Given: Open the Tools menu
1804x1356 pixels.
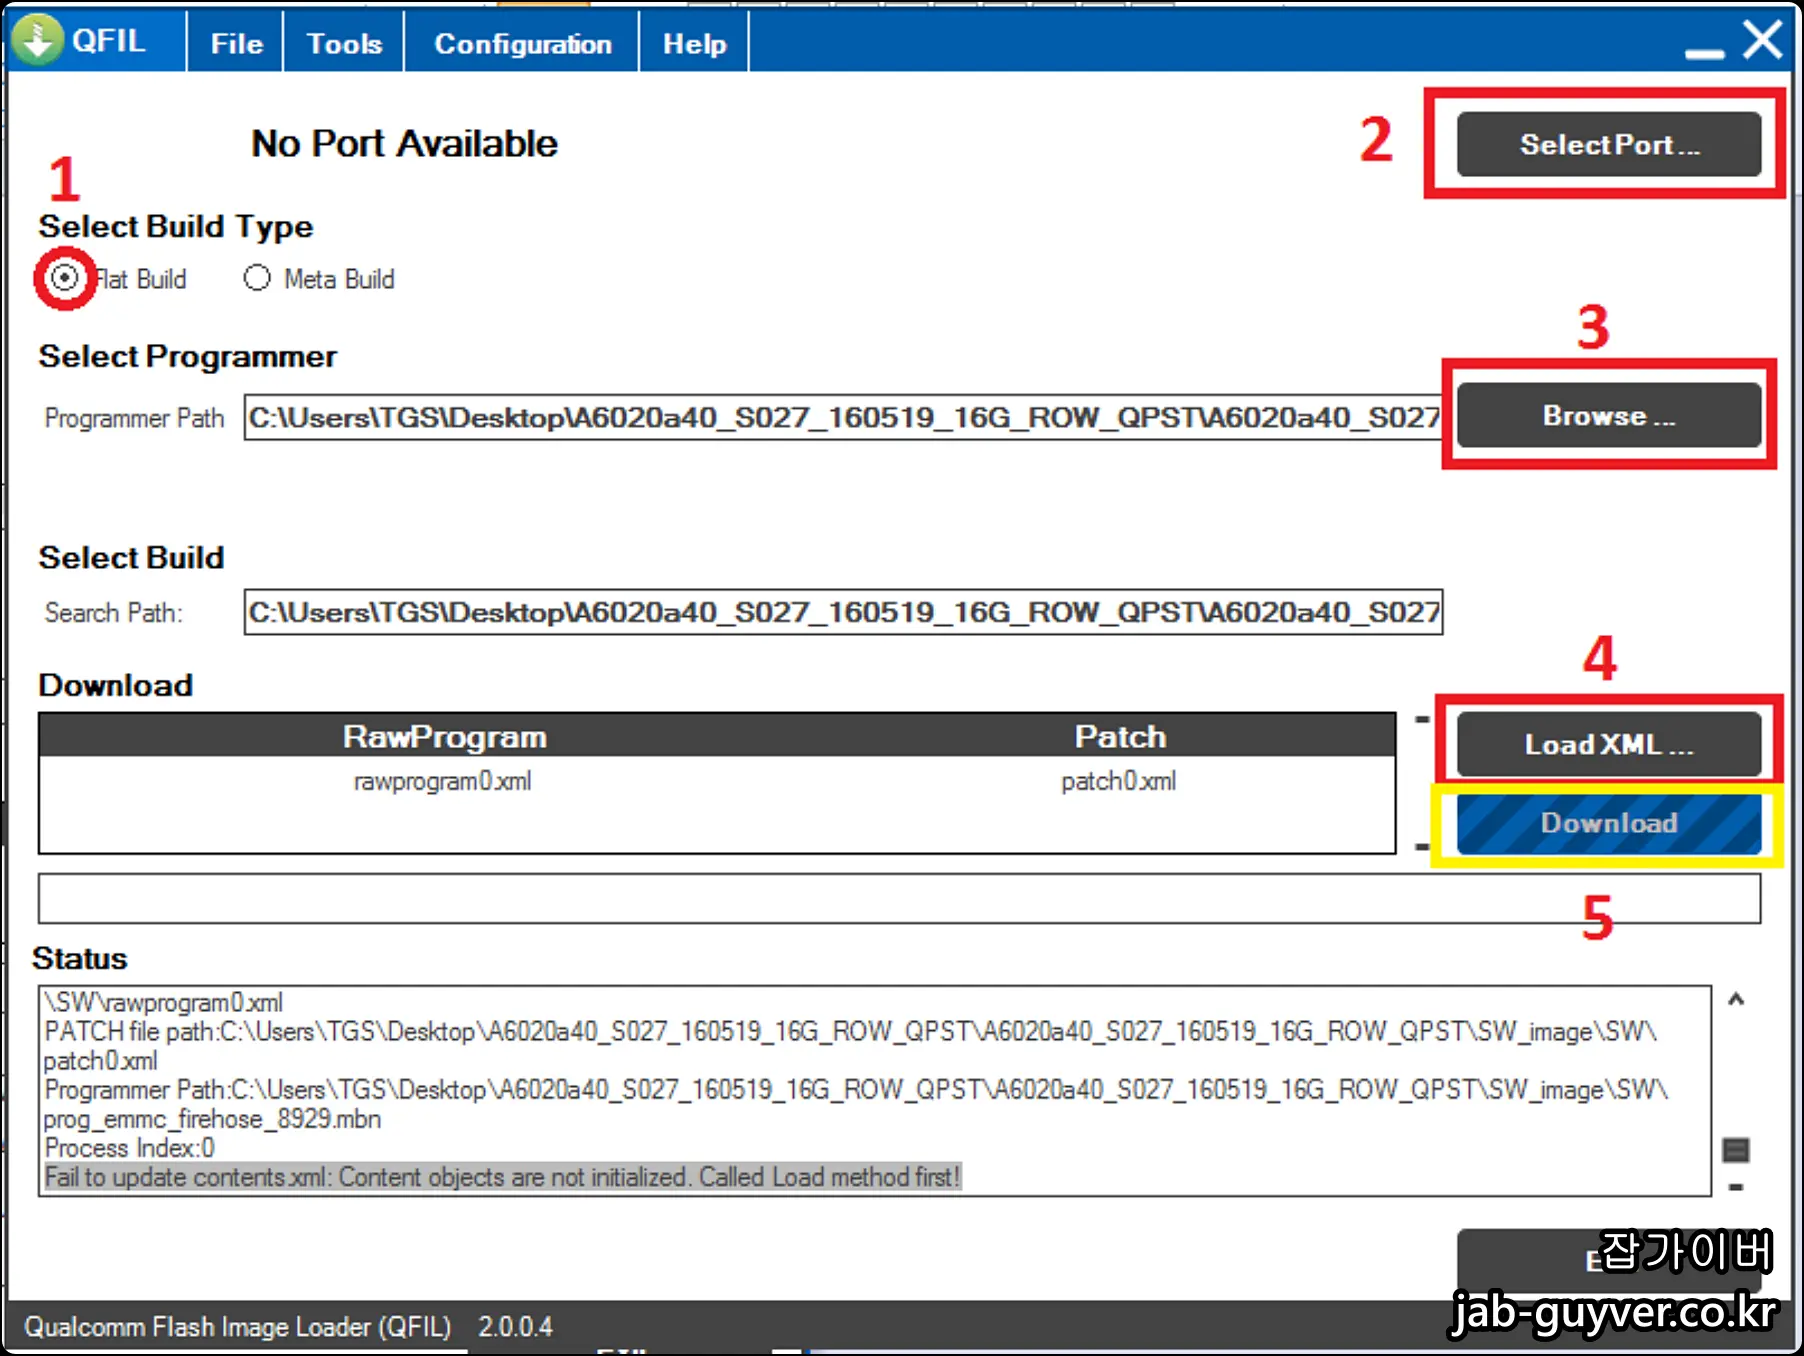Looking at the screenshot, I should point(344,44).
